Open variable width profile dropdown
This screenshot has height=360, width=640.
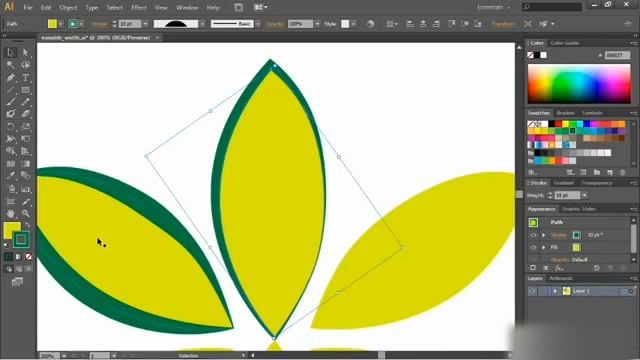(202, 24)
